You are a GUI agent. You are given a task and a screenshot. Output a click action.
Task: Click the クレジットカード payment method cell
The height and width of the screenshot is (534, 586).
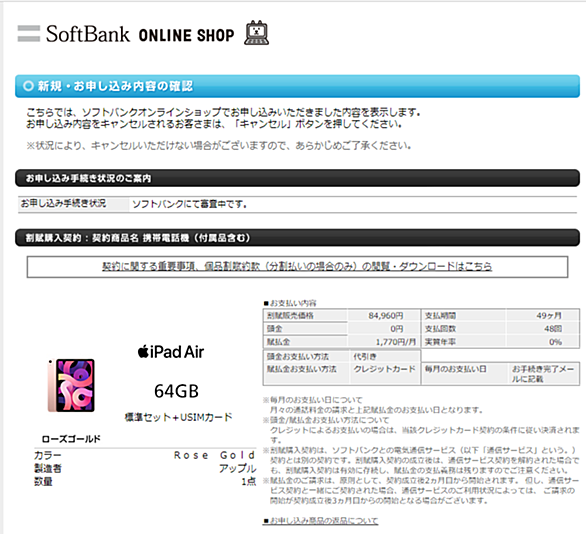click(x=385, y=369)
